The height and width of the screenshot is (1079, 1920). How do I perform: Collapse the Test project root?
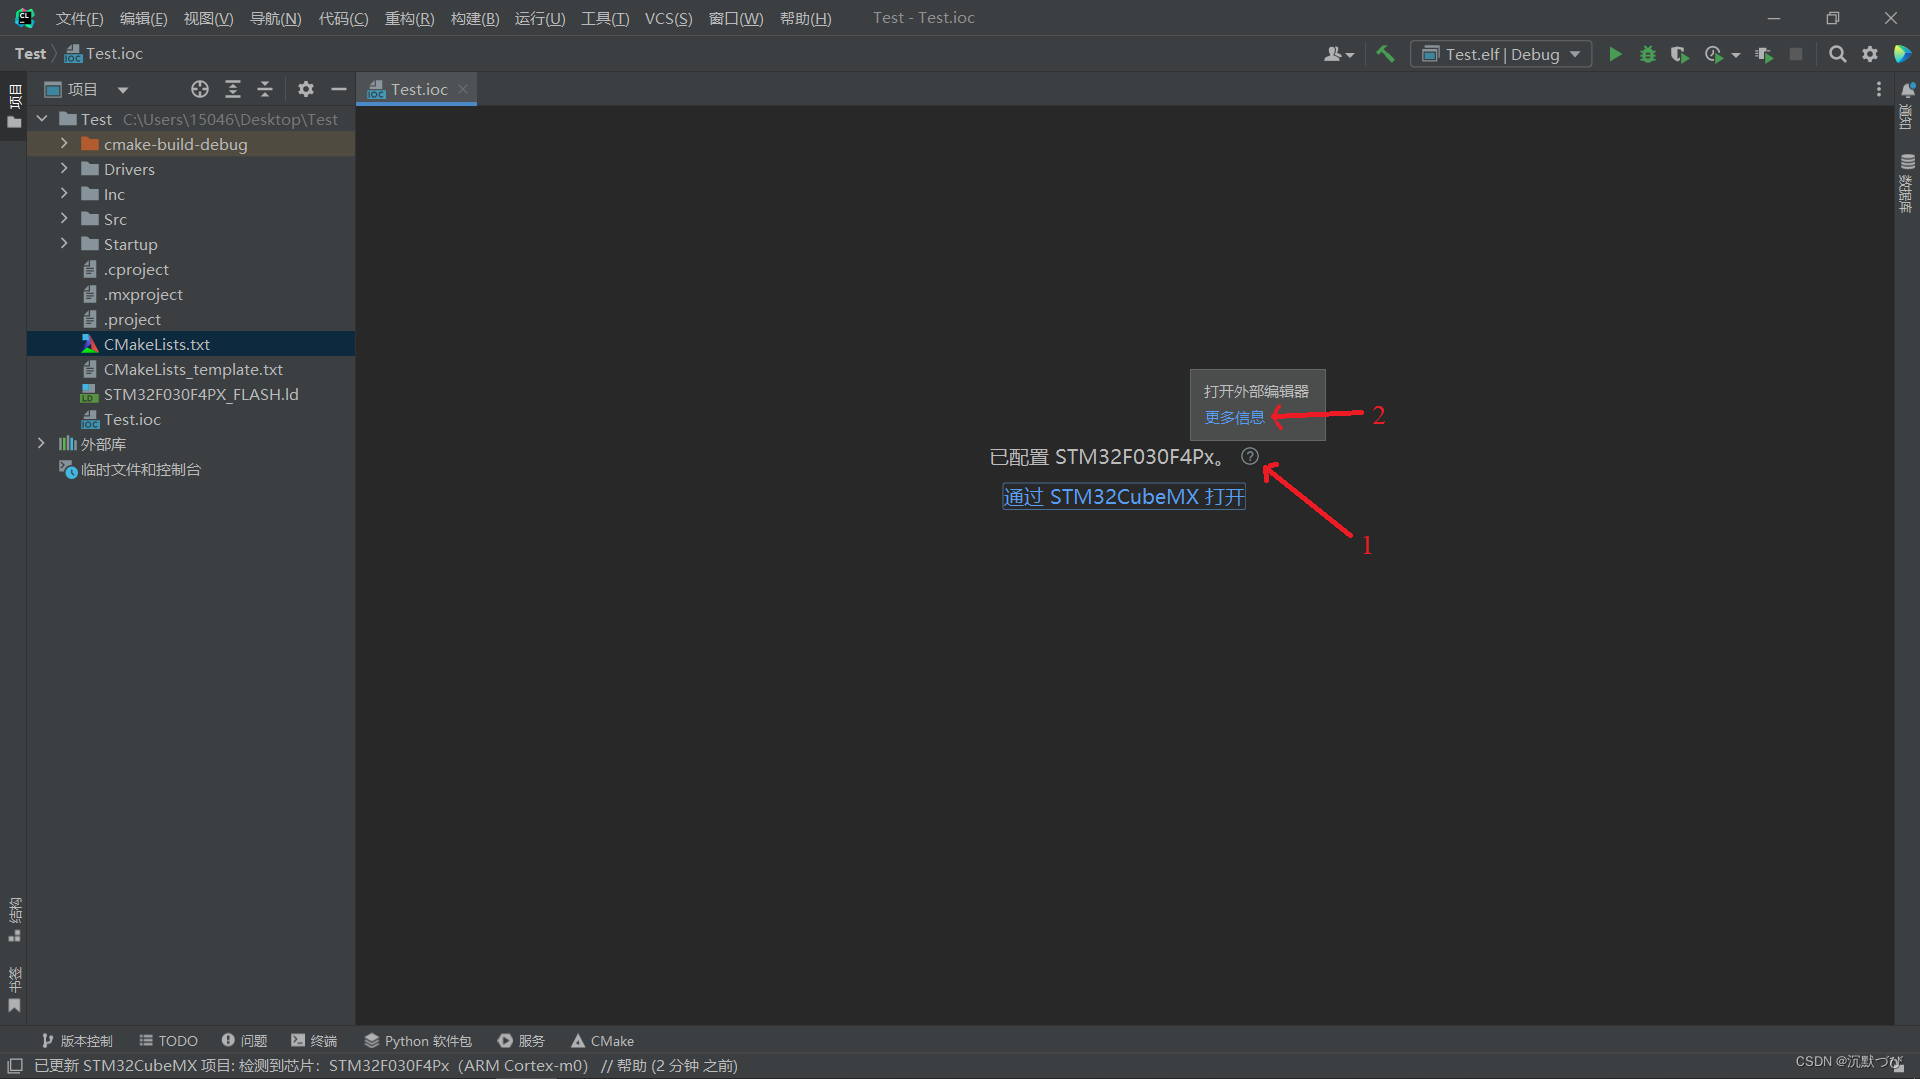tap(42, 119)
